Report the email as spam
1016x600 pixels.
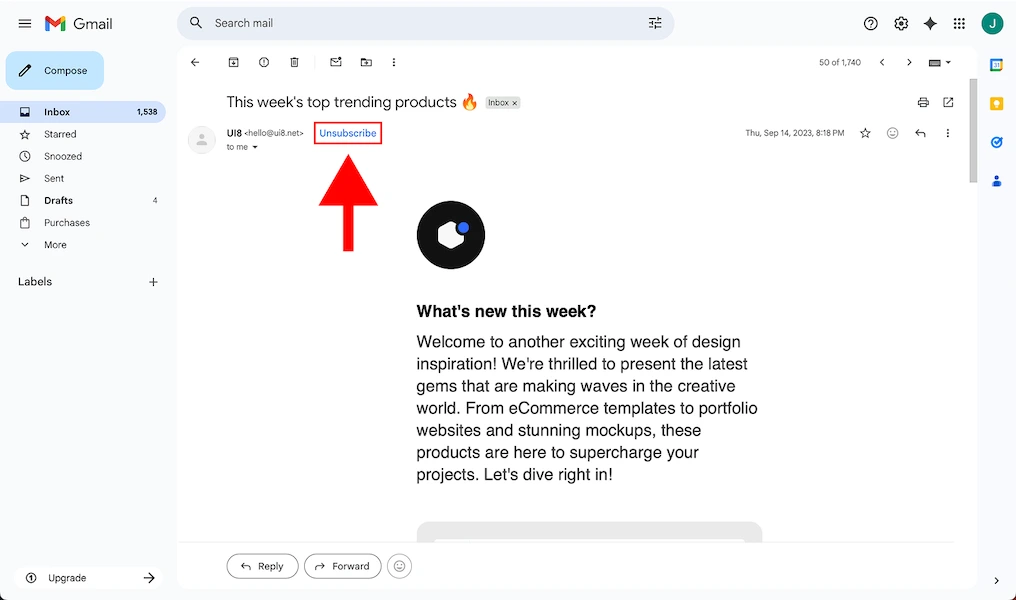pyautogui.click(x=263, y=62)
